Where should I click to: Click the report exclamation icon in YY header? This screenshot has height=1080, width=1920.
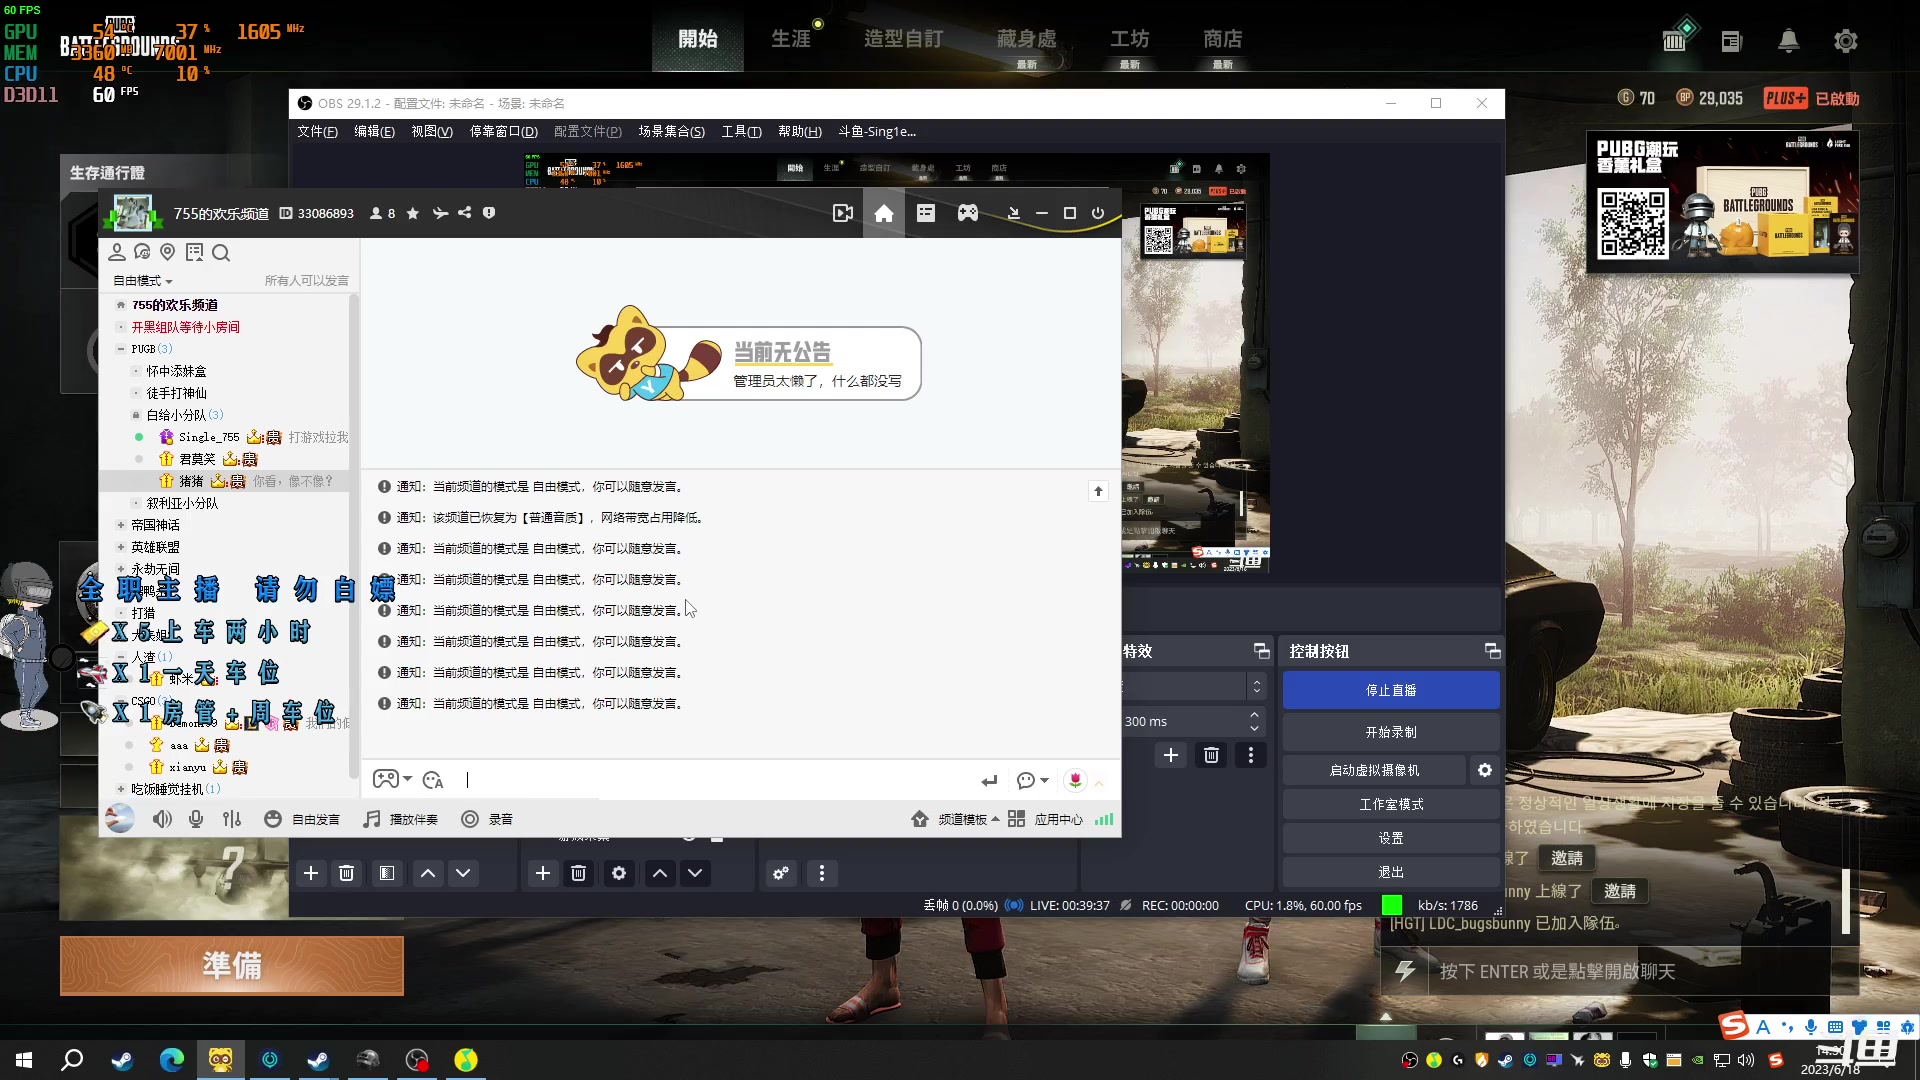click(x=489, y=213)
